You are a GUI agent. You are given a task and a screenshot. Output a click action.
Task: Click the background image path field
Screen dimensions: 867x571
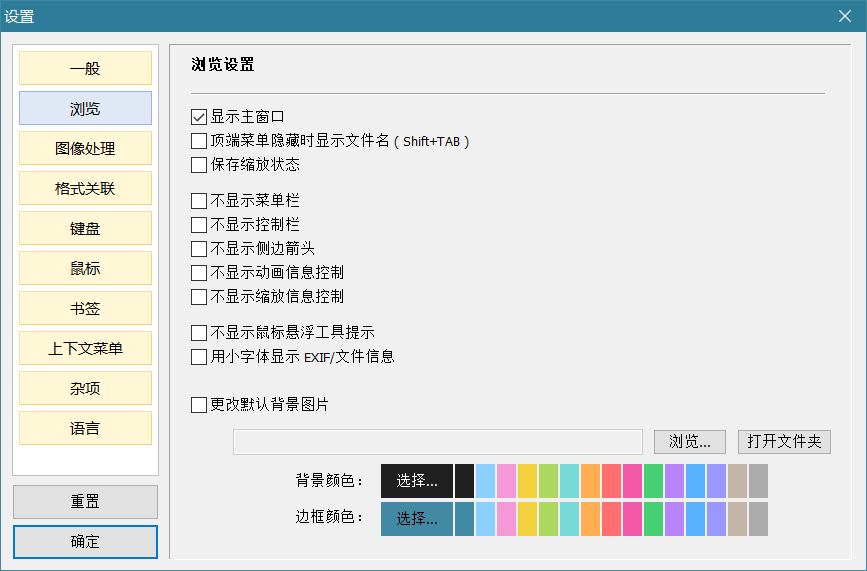[x=437, y=442]
